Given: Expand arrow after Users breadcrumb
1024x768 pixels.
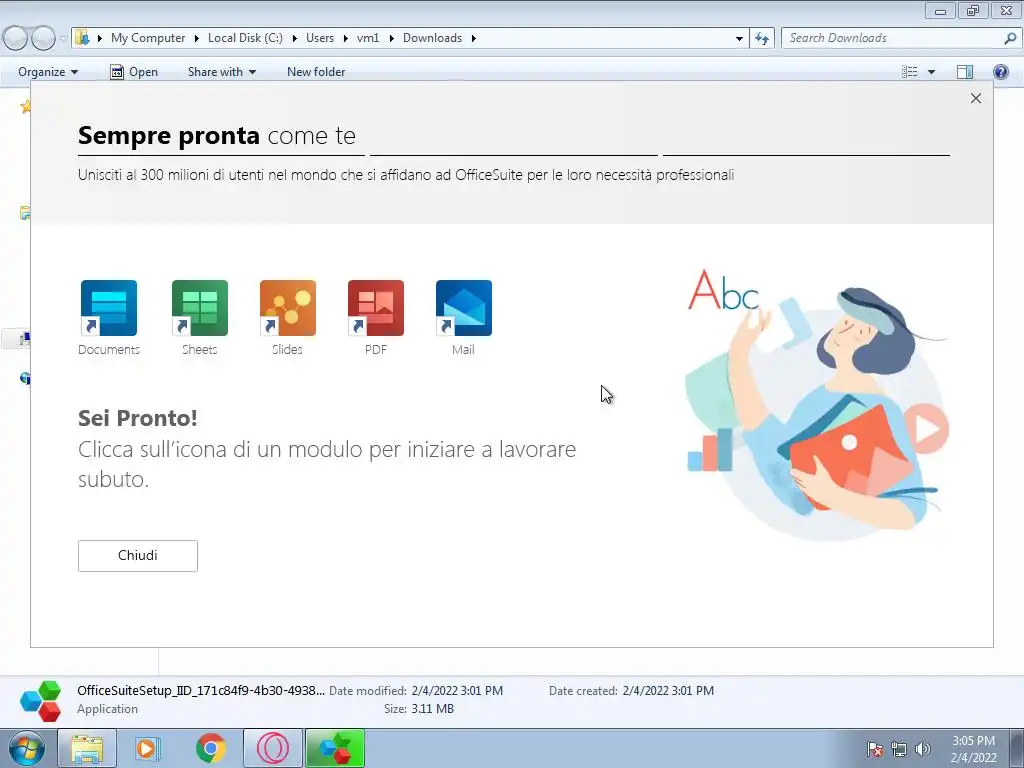Looking at the screenshot, I should coord(345,38).
